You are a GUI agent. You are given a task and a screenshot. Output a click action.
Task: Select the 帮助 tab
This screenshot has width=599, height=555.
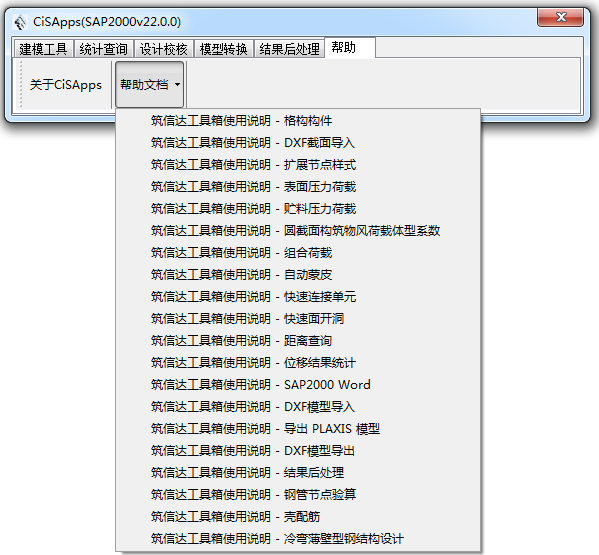click(350, 48)
